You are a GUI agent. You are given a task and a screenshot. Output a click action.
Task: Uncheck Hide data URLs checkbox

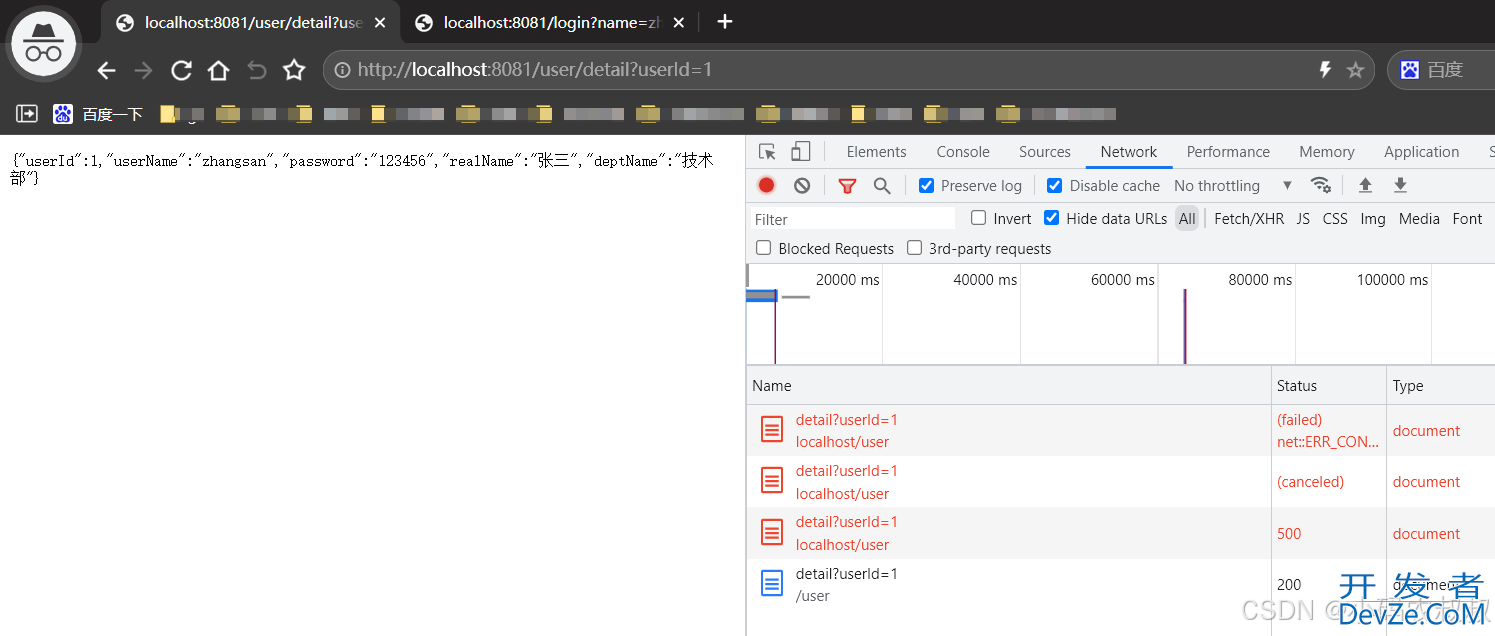tap(1051, 218)
